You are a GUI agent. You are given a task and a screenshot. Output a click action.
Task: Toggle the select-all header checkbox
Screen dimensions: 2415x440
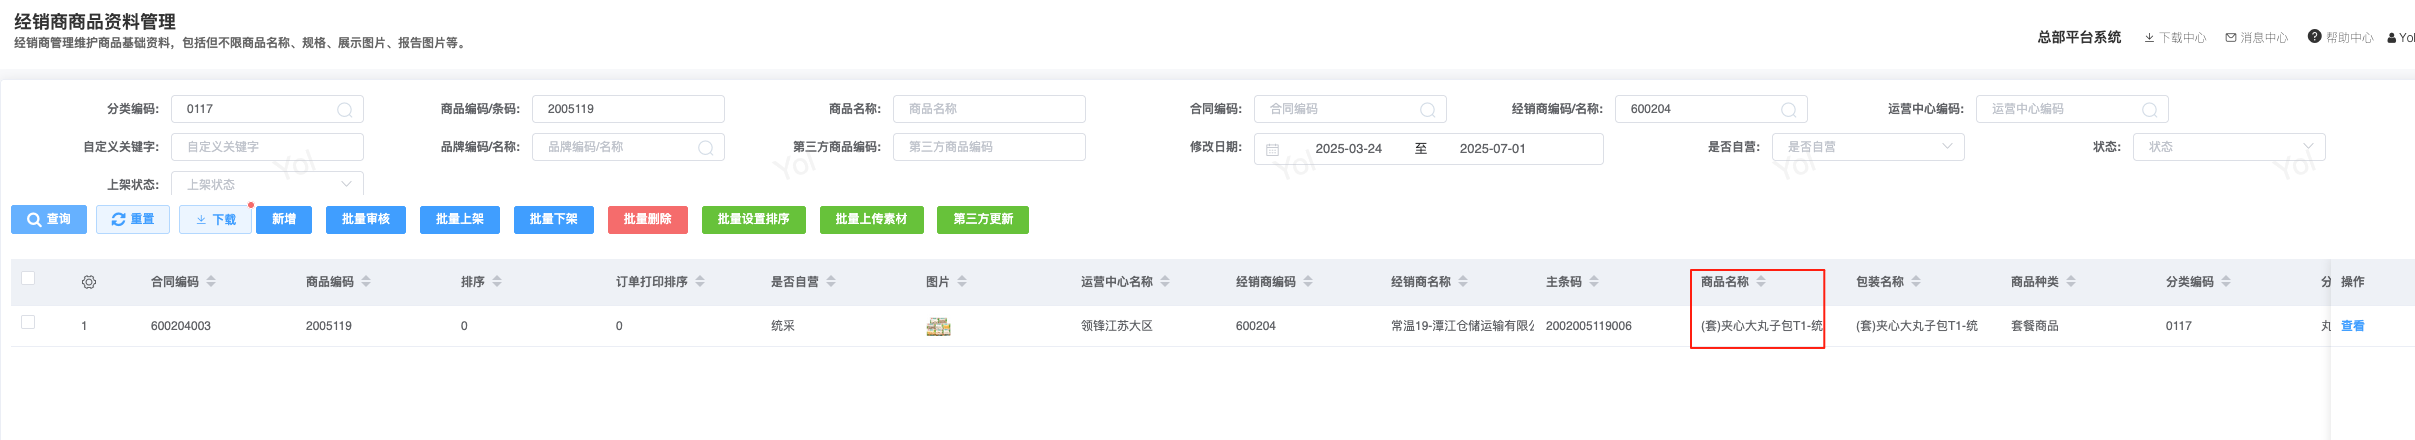click(28, 278)
